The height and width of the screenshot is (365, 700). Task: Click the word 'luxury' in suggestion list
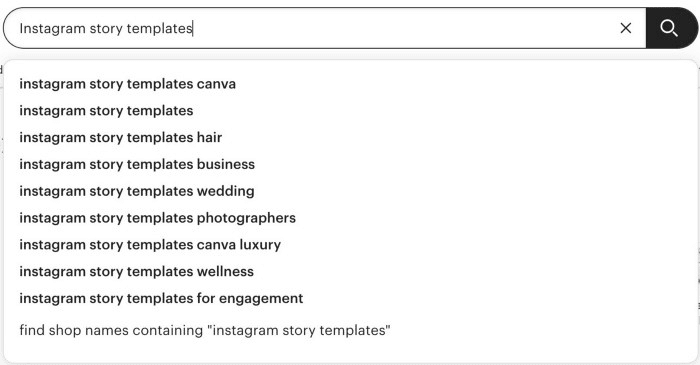coord(260,245)
